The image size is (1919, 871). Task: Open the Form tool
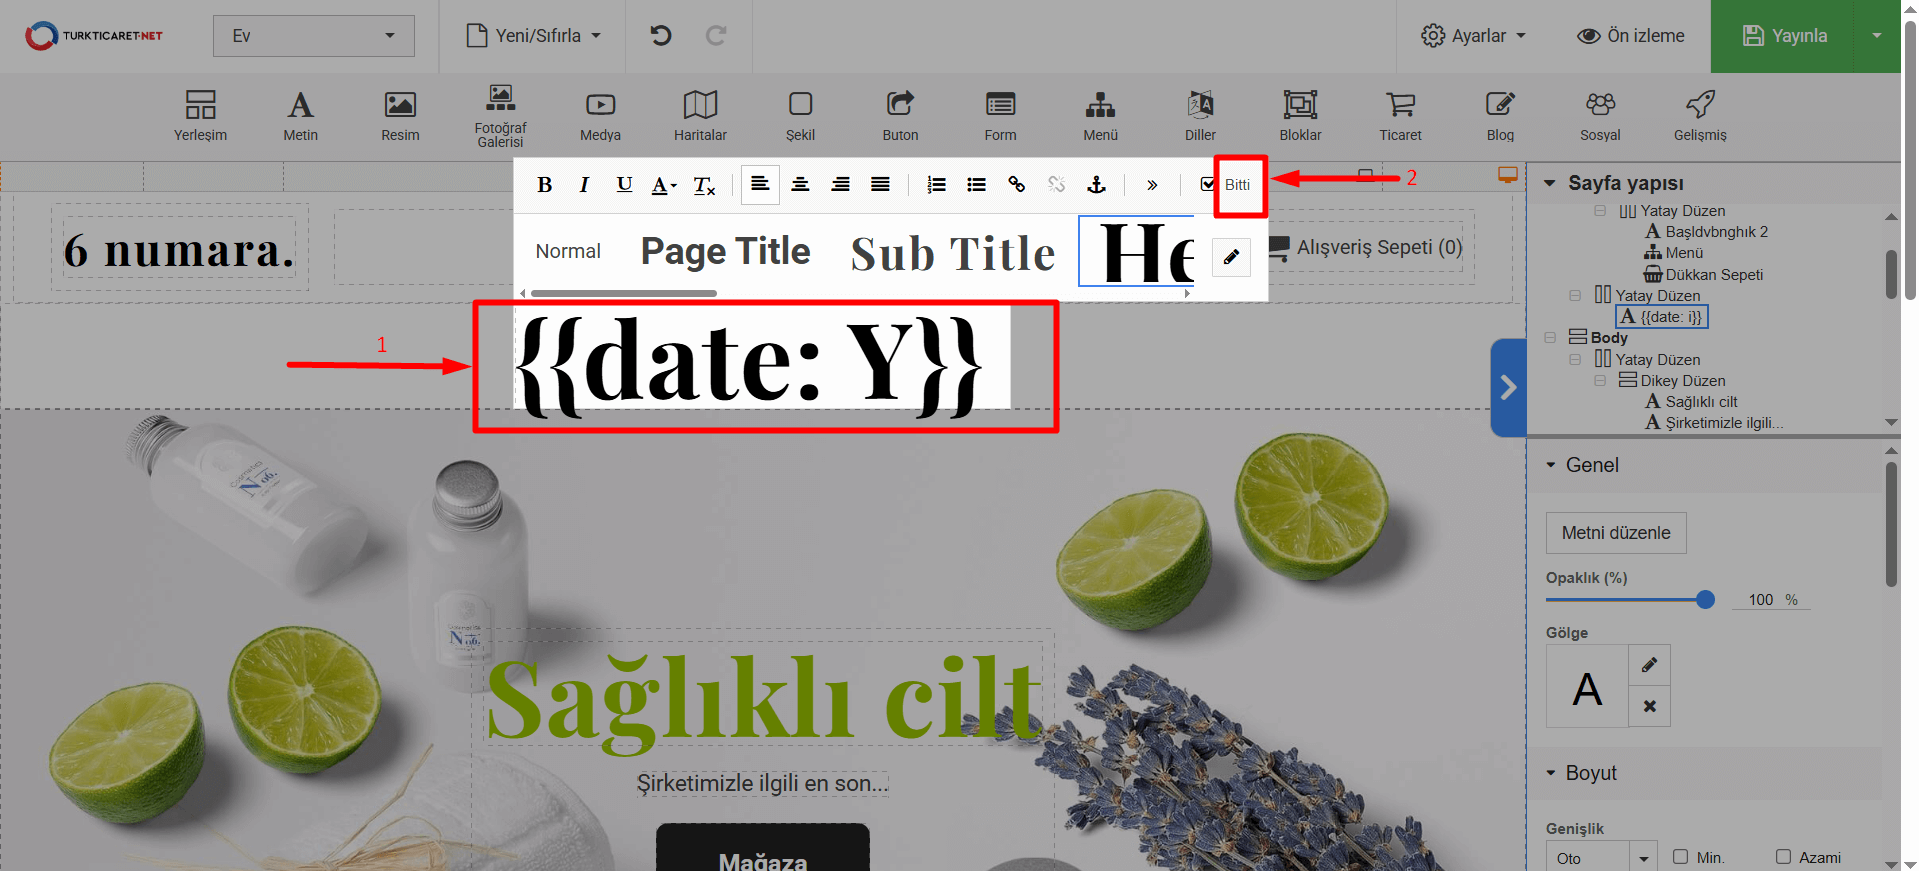(x=1000, y=116)
